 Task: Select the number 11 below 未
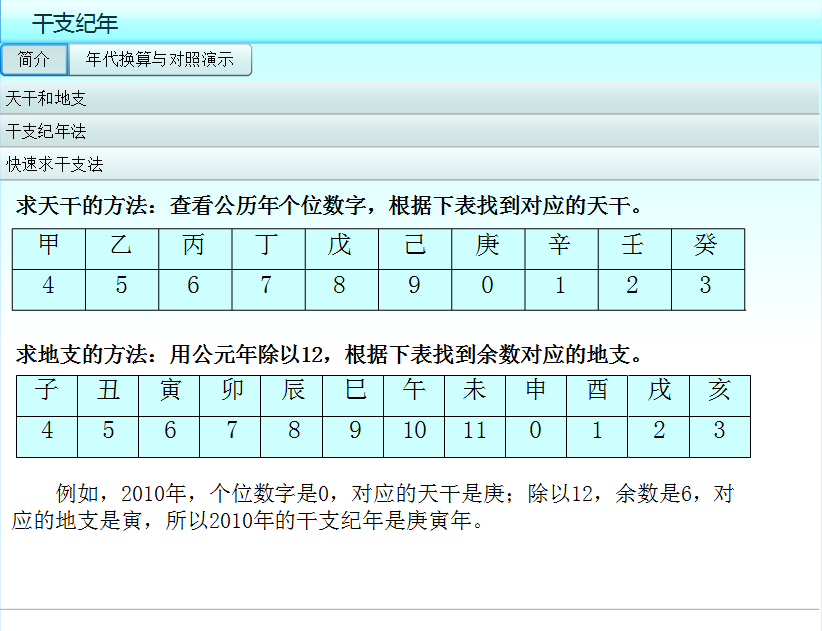pyautogui.click(x=474, y=432)
